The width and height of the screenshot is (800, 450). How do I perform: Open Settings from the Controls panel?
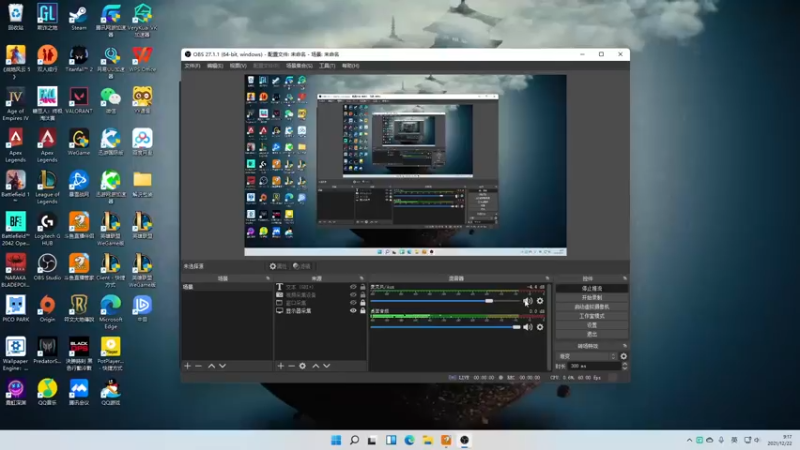(592, 325)
